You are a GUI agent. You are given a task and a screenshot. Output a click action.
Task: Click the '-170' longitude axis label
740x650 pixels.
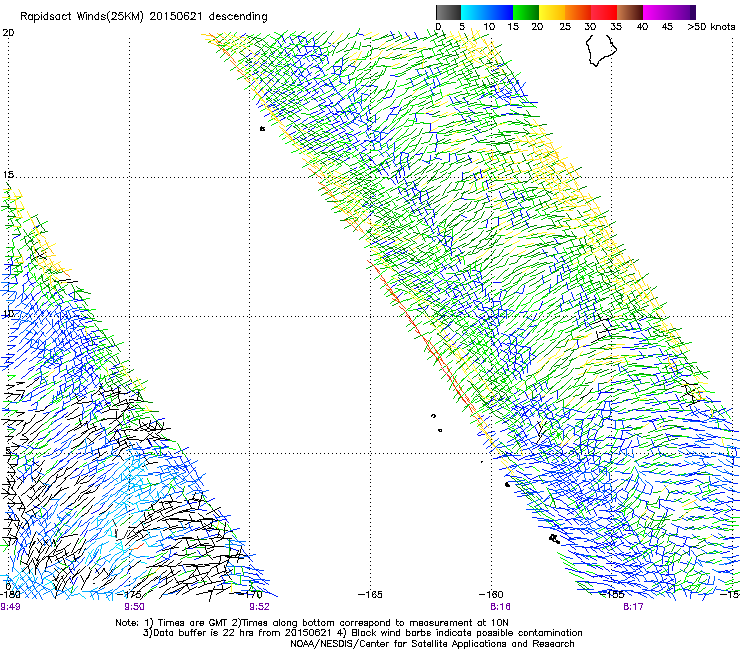(252, 595)
